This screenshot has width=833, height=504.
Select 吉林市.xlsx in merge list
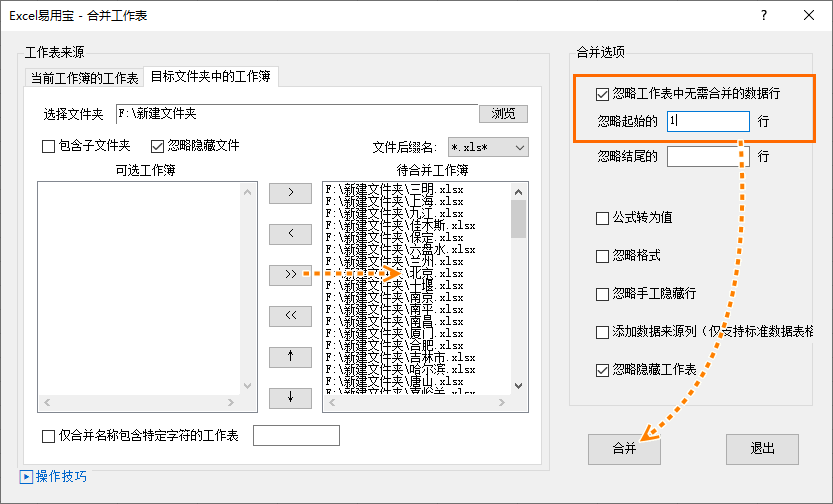(400, 357)
